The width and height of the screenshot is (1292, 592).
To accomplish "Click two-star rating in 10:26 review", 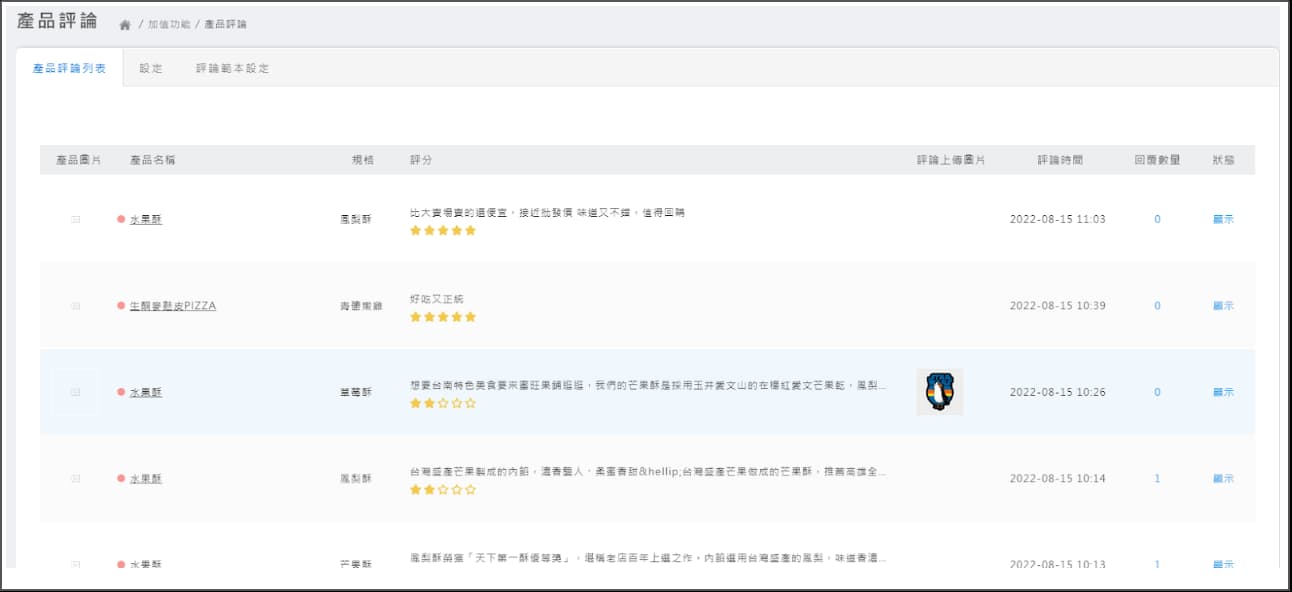I will pos(443,404).
